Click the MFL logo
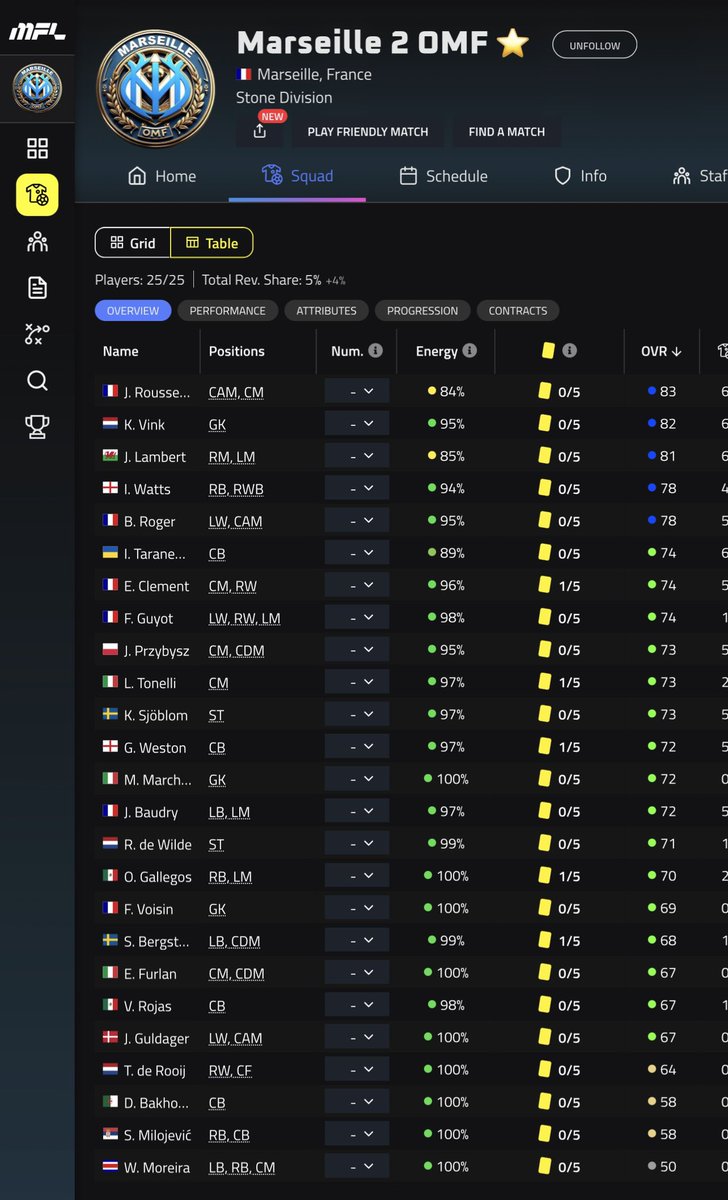 [x=37, y=32]
